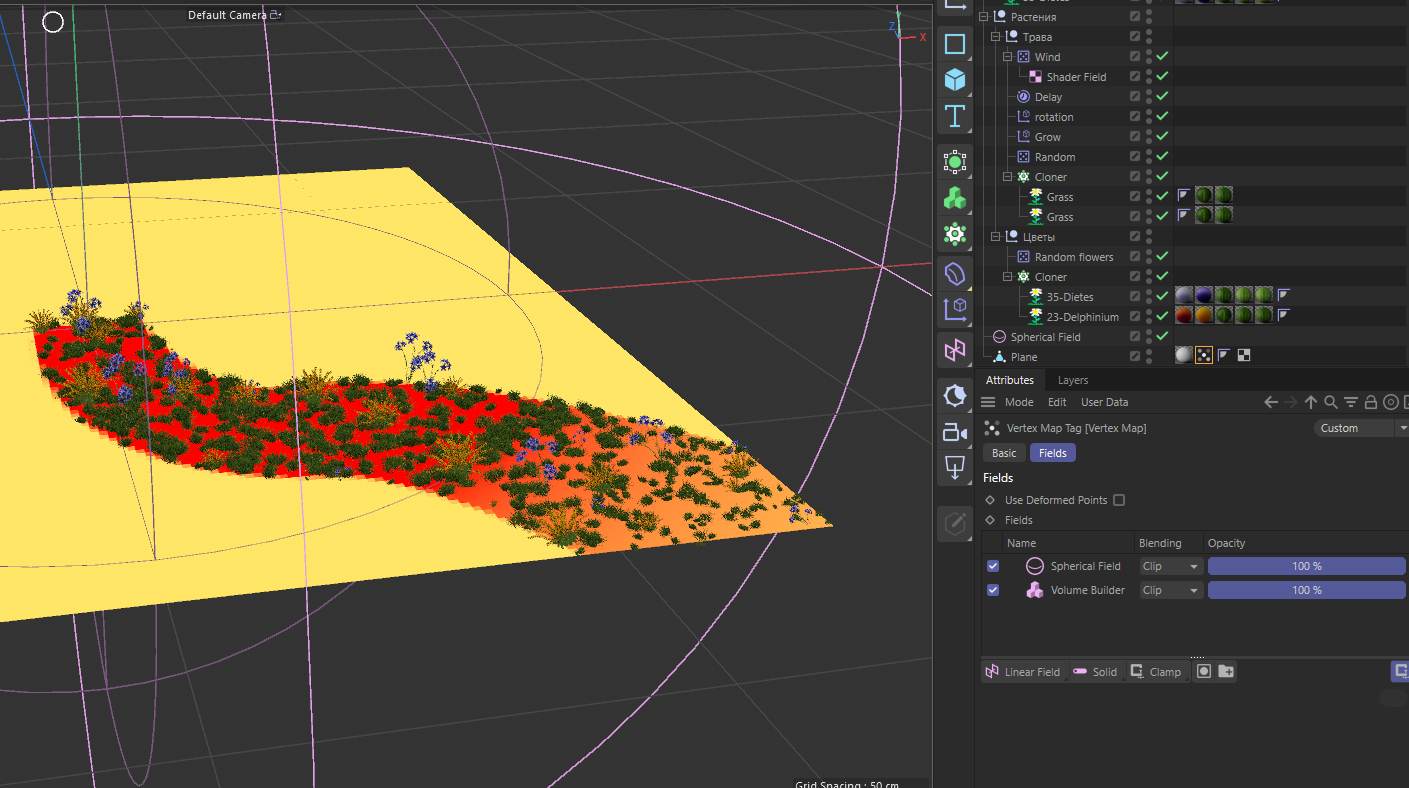Adjust Volume Builder opacity slider
This screenshot has height=788, width=1409.
coord(1306,590)
